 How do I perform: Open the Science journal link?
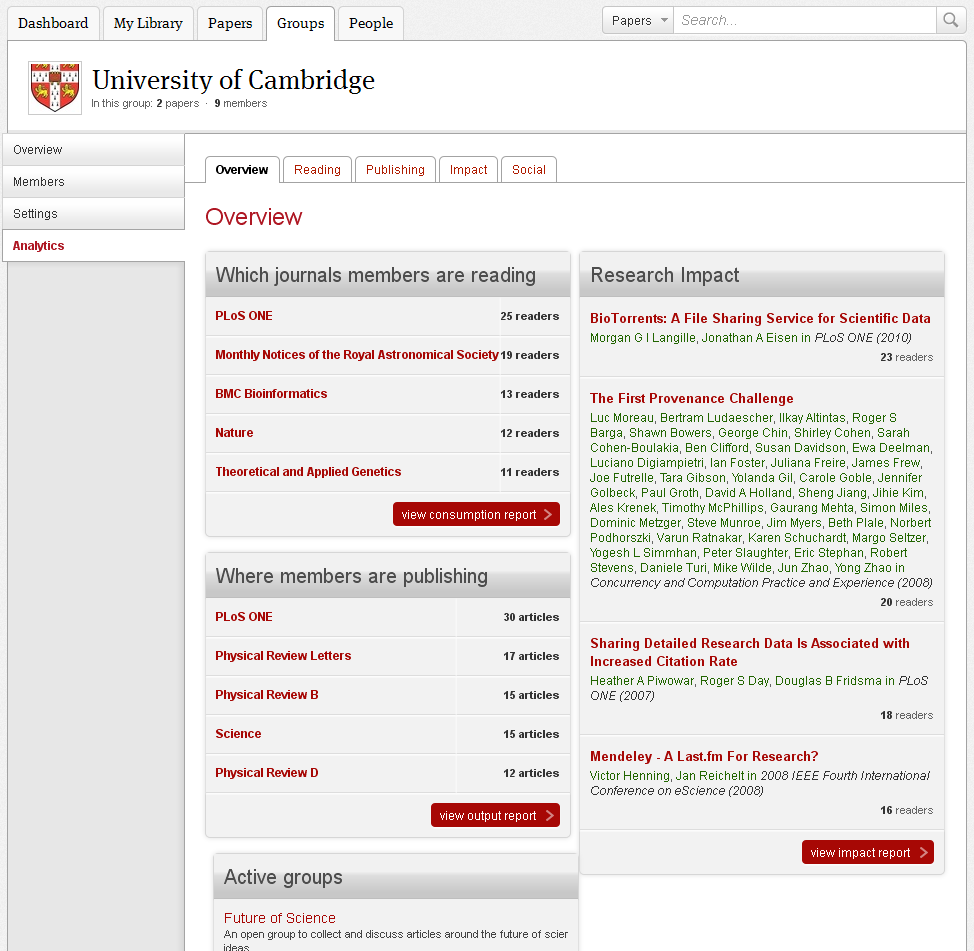click(x=239, y=734)
